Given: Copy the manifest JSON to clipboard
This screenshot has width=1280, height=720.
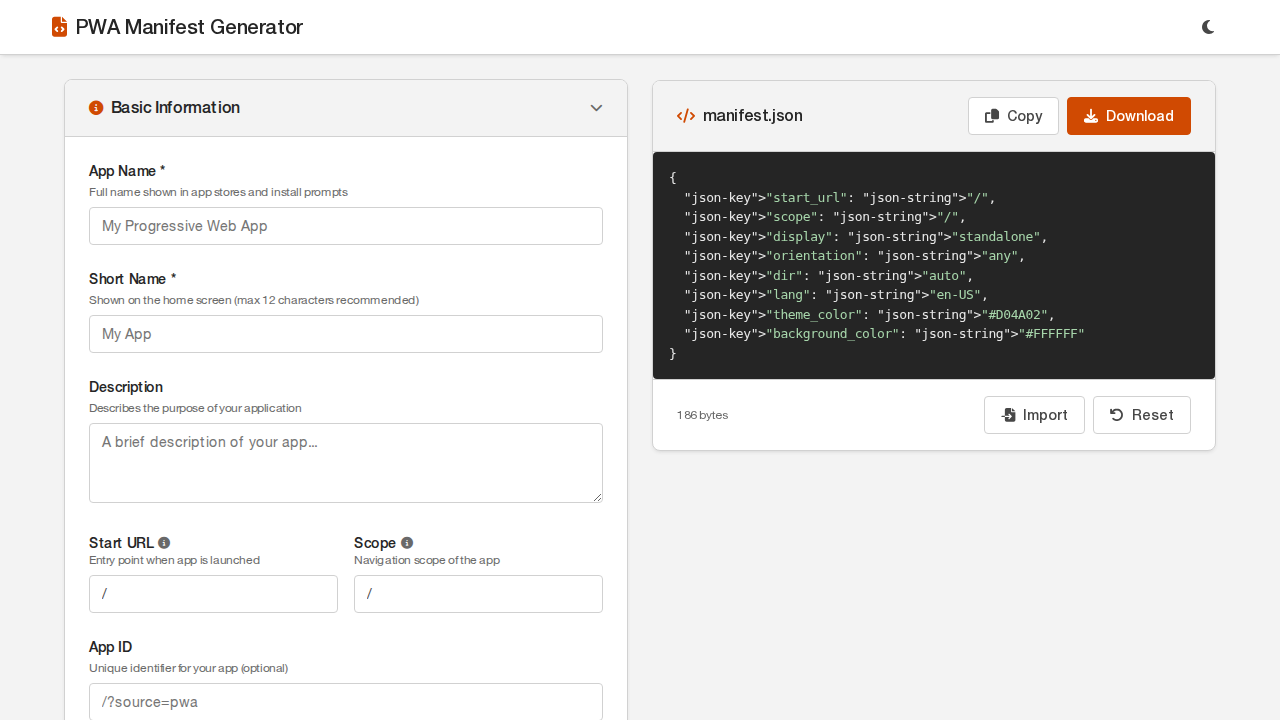Looking at the screenshot, I should [x=1012, y=116].
